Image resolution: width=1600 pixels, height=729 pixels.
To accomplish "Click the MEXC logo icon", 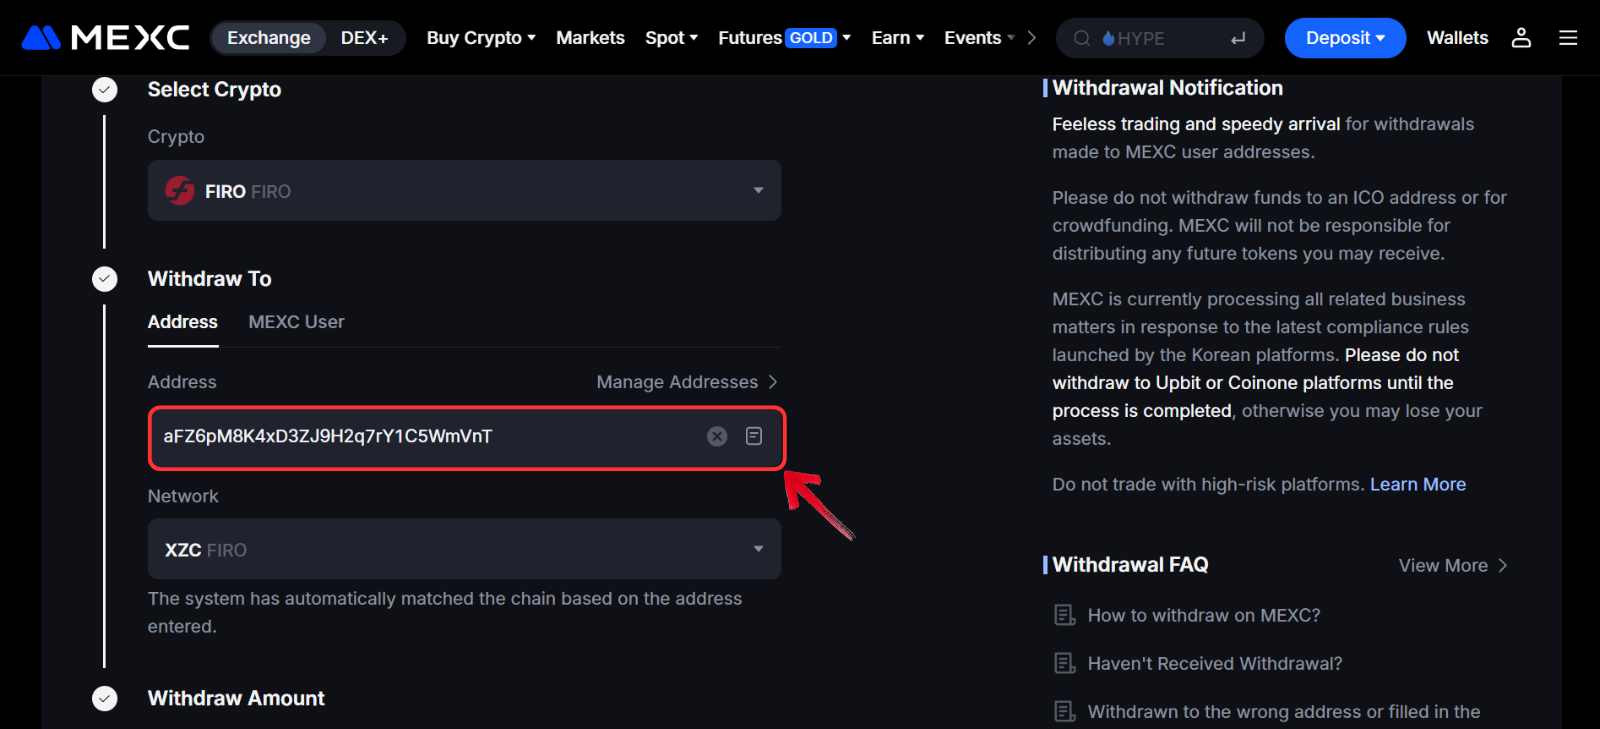I will [42, 38].
